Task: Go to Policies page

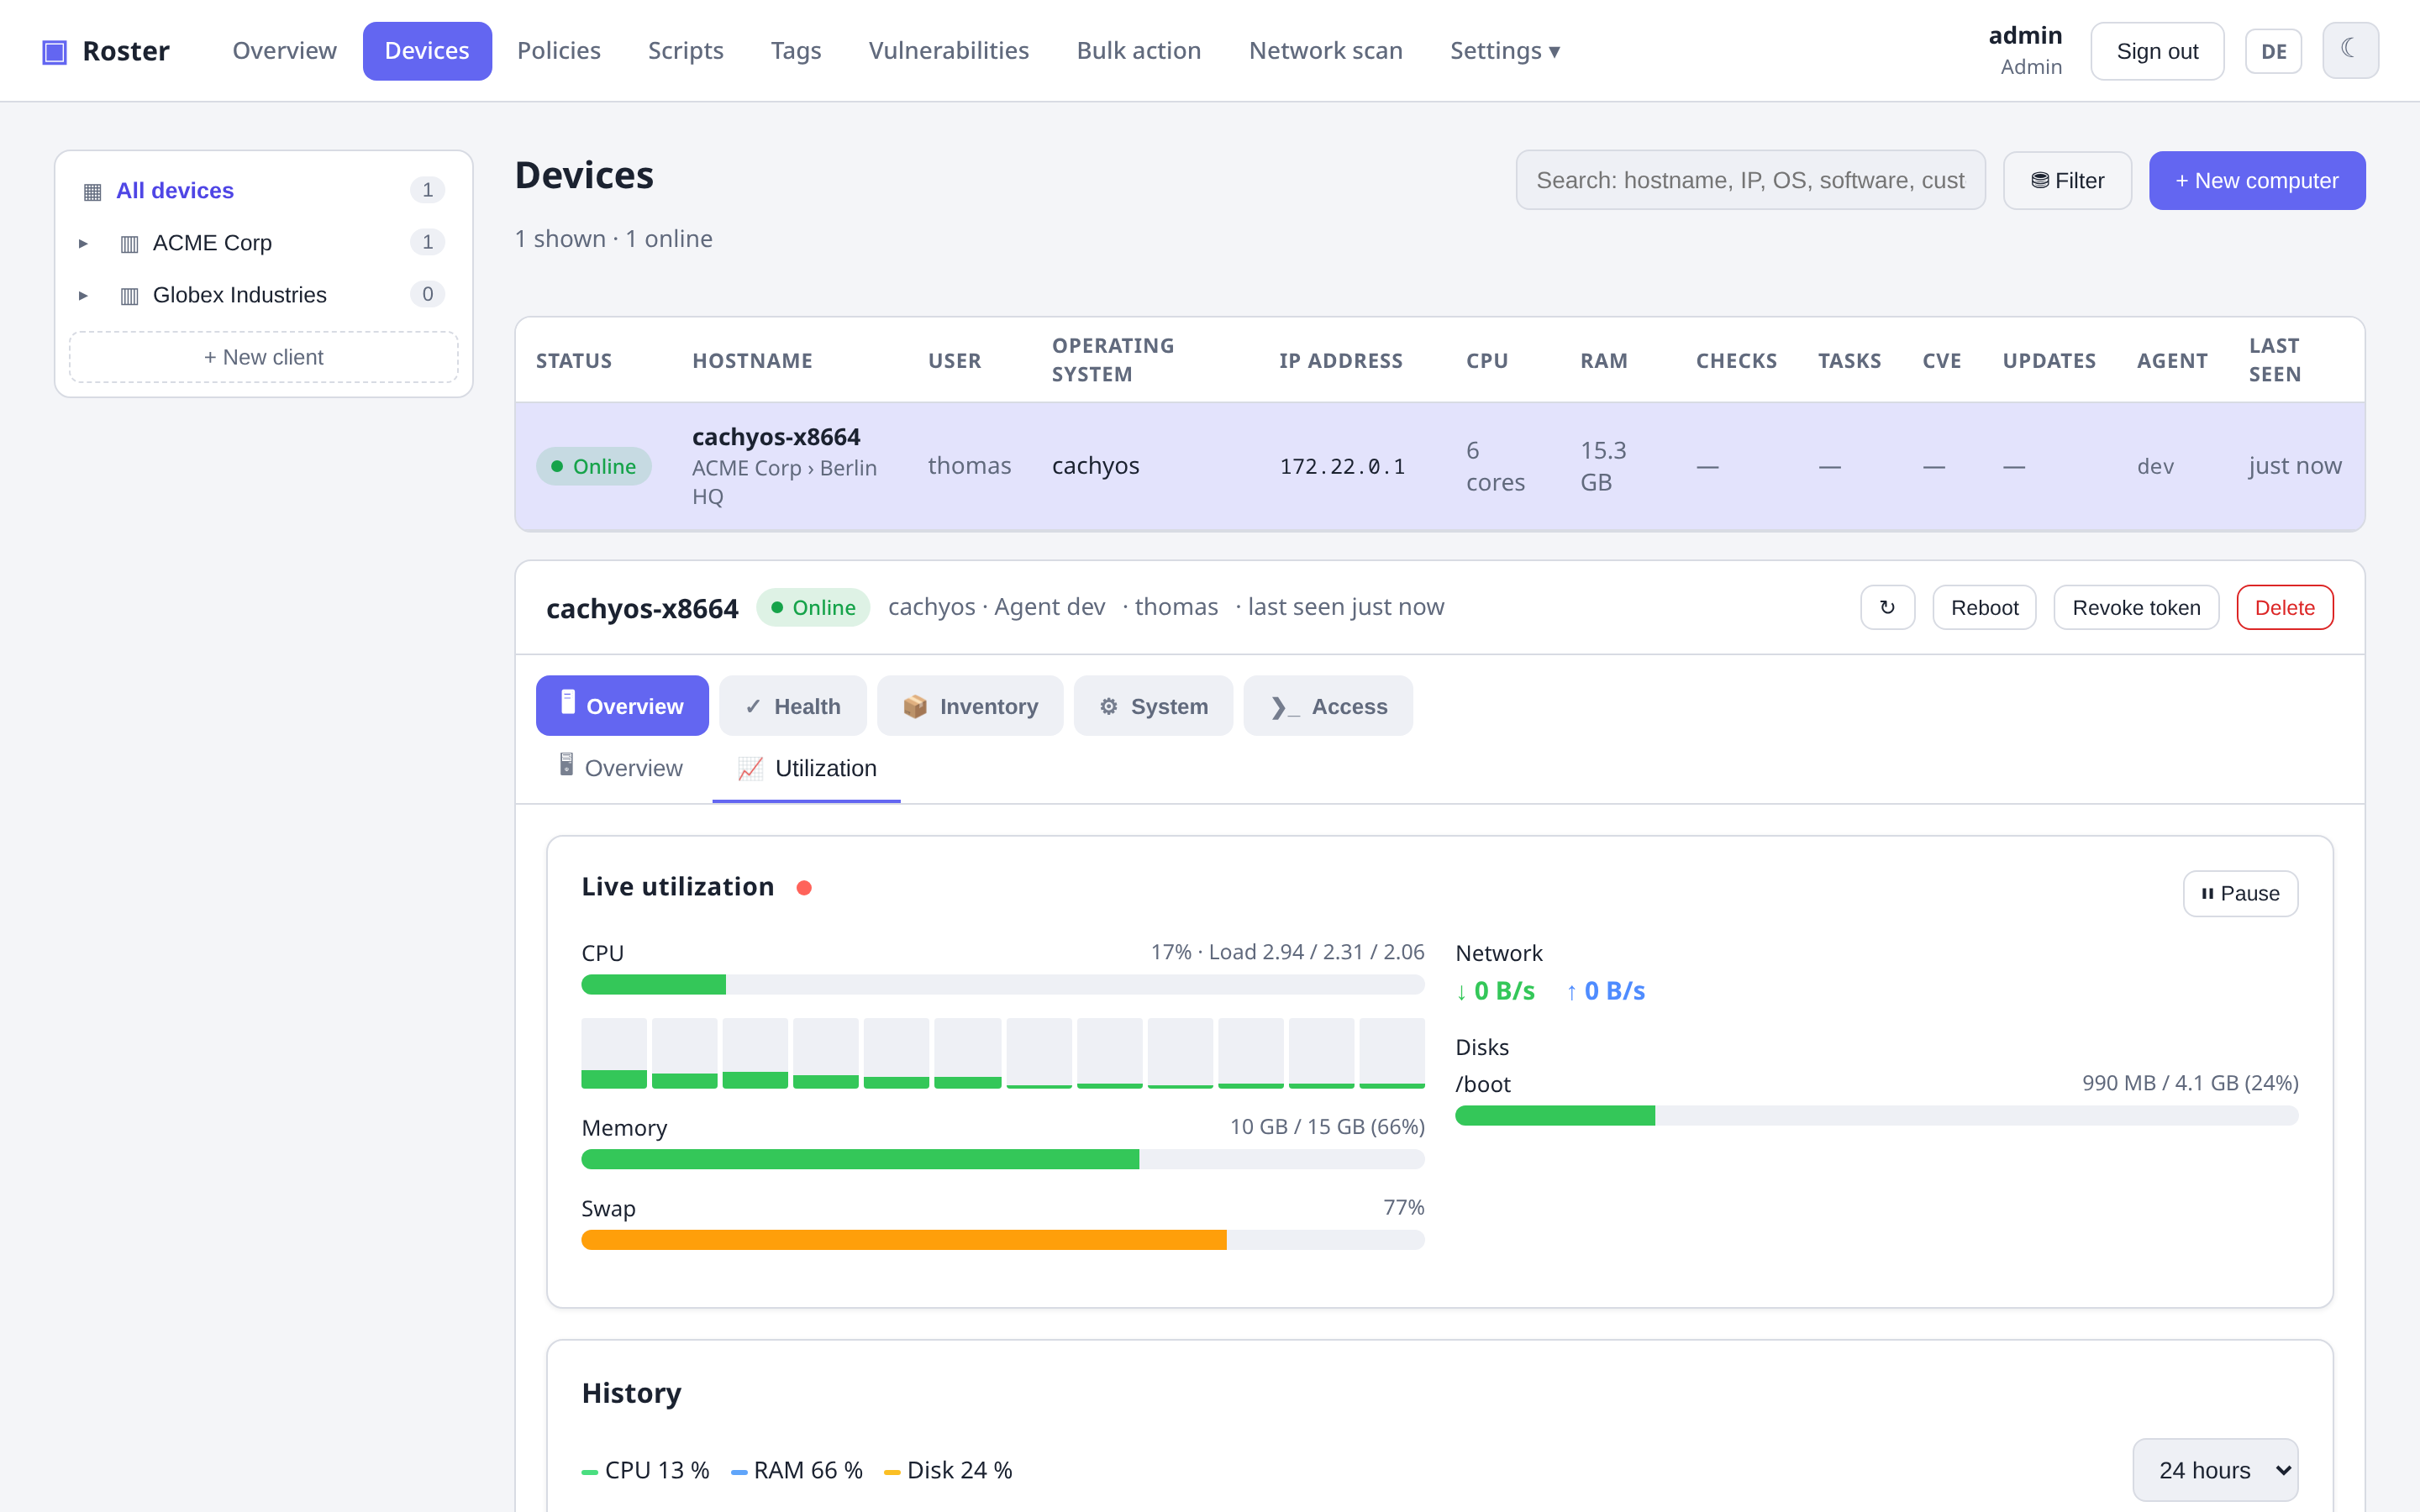Action: [558, 51]
